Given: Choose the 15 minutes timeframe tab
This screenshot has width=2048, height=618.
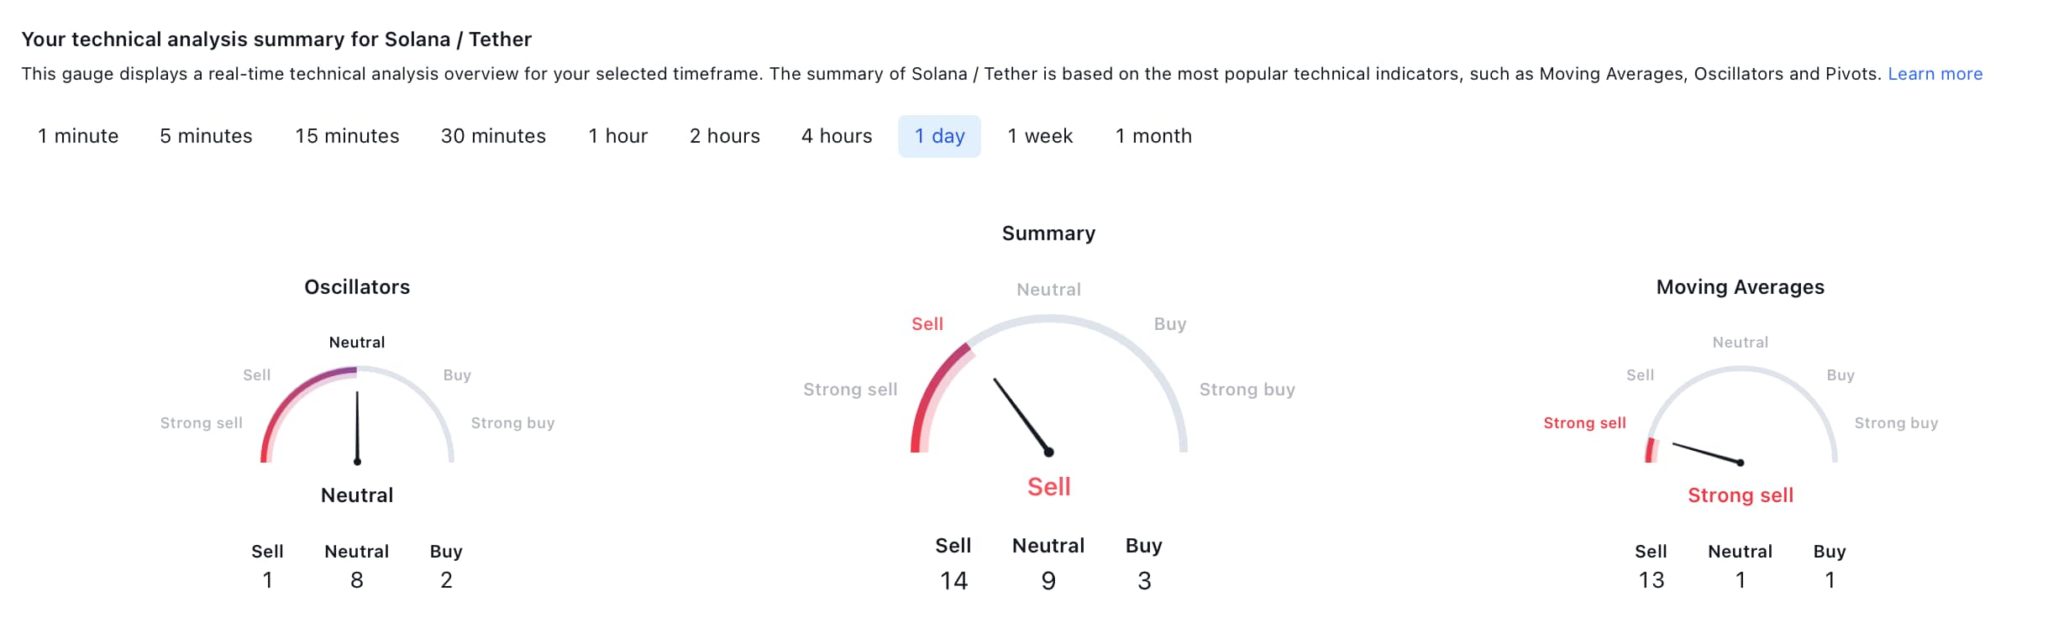Looking at the screenshot, I should [347, 136].
